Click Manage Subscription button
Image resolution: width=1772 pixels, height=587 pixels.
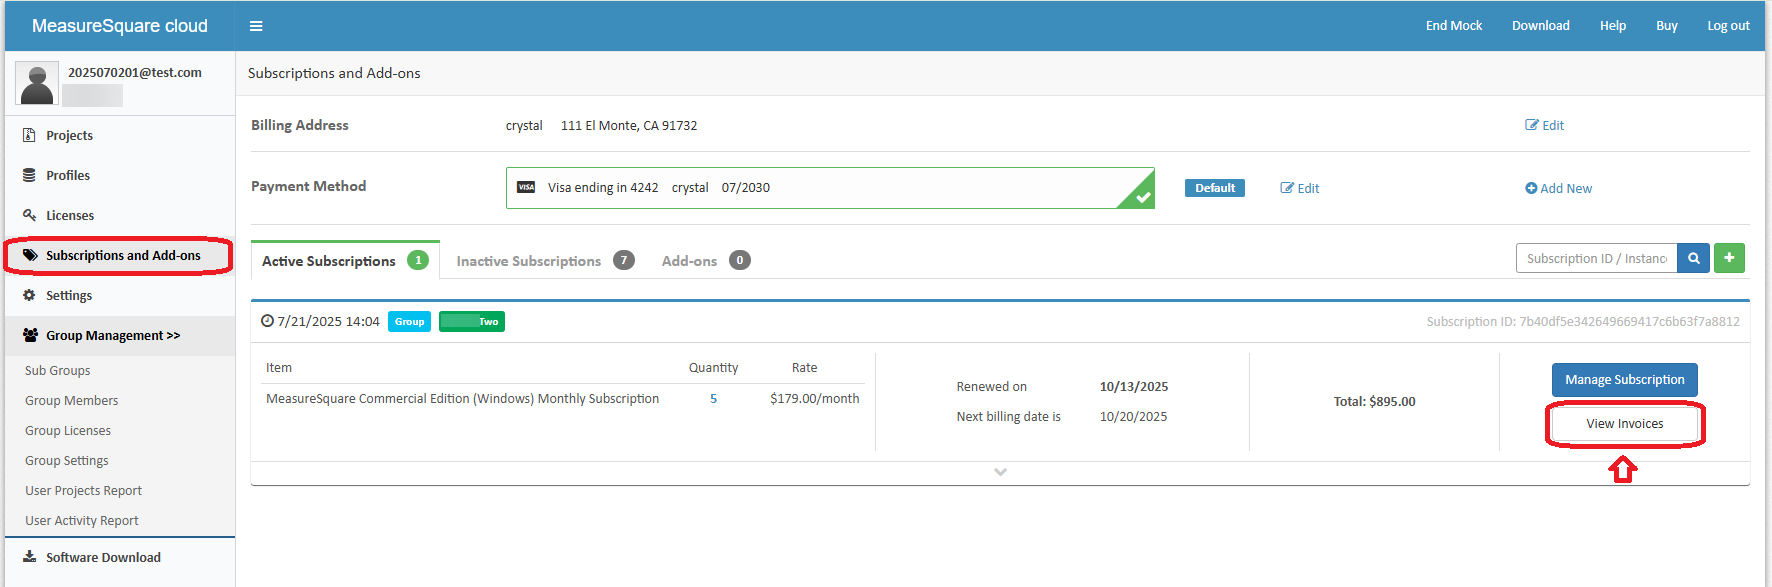(1625, 379)
